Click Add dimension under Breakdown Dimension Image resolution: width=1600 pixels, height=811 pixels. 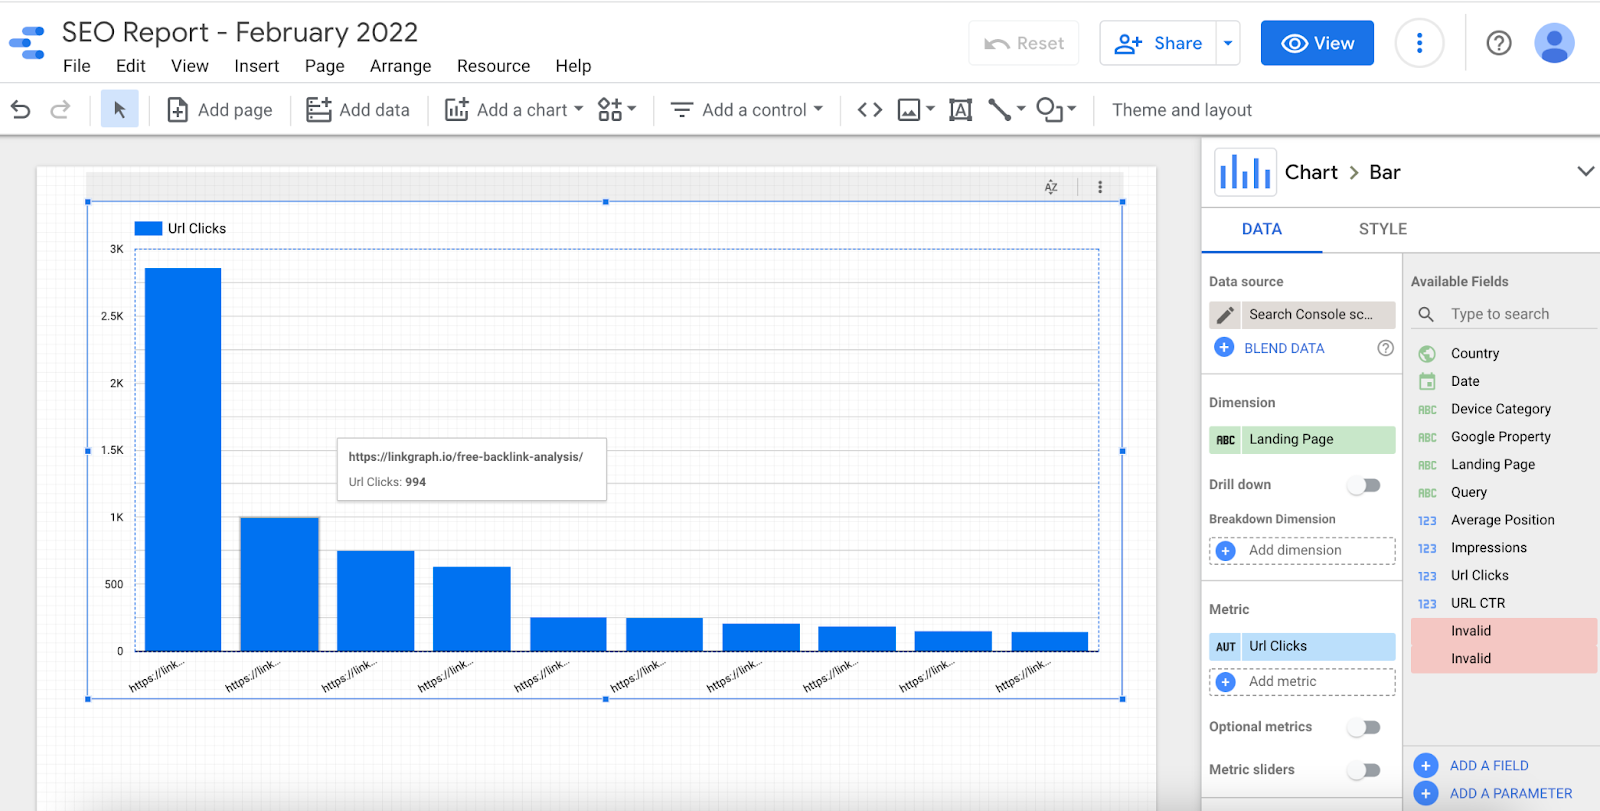tap(1302, 551)
